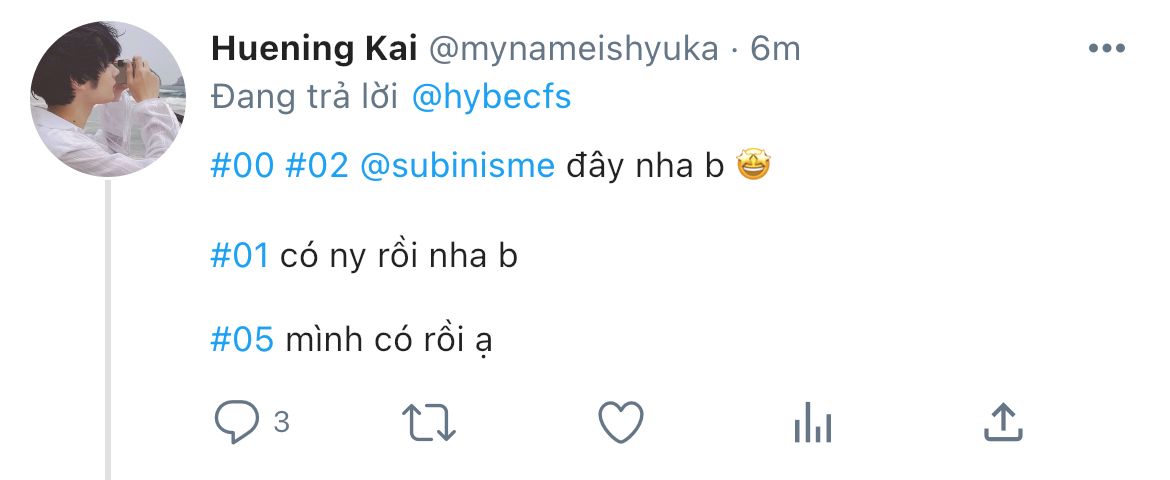Click the 6m timestamp
This screenshot has width=1170, height=480.
click(775, 48)
